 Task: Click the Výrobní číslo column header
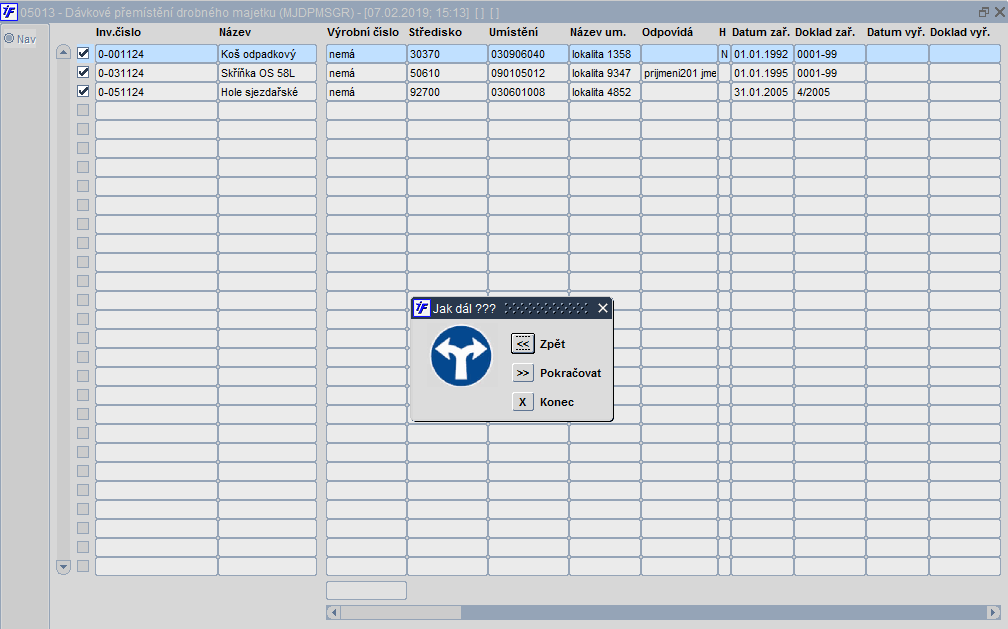[x=363, y=32]
